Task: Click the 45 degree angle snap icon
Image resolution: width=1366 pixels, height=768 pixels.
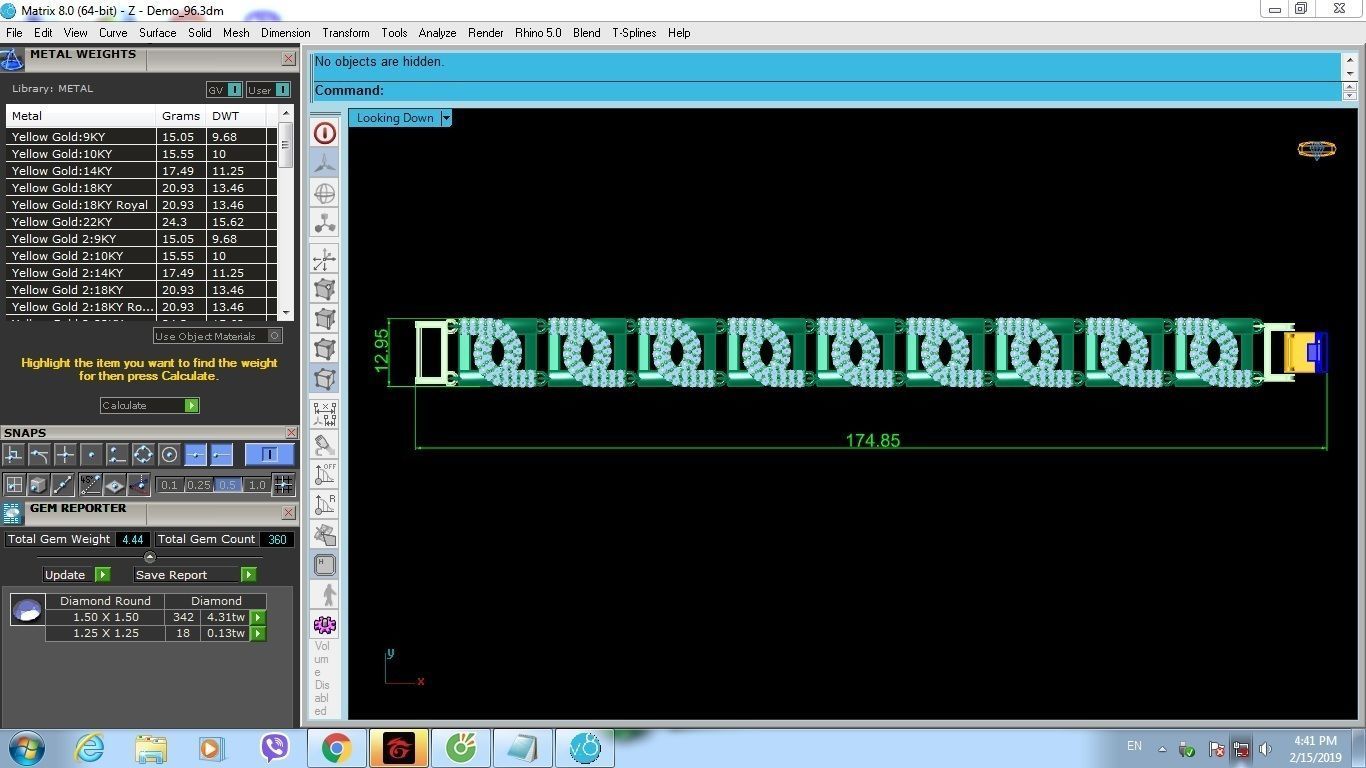Action: point(91,485)
